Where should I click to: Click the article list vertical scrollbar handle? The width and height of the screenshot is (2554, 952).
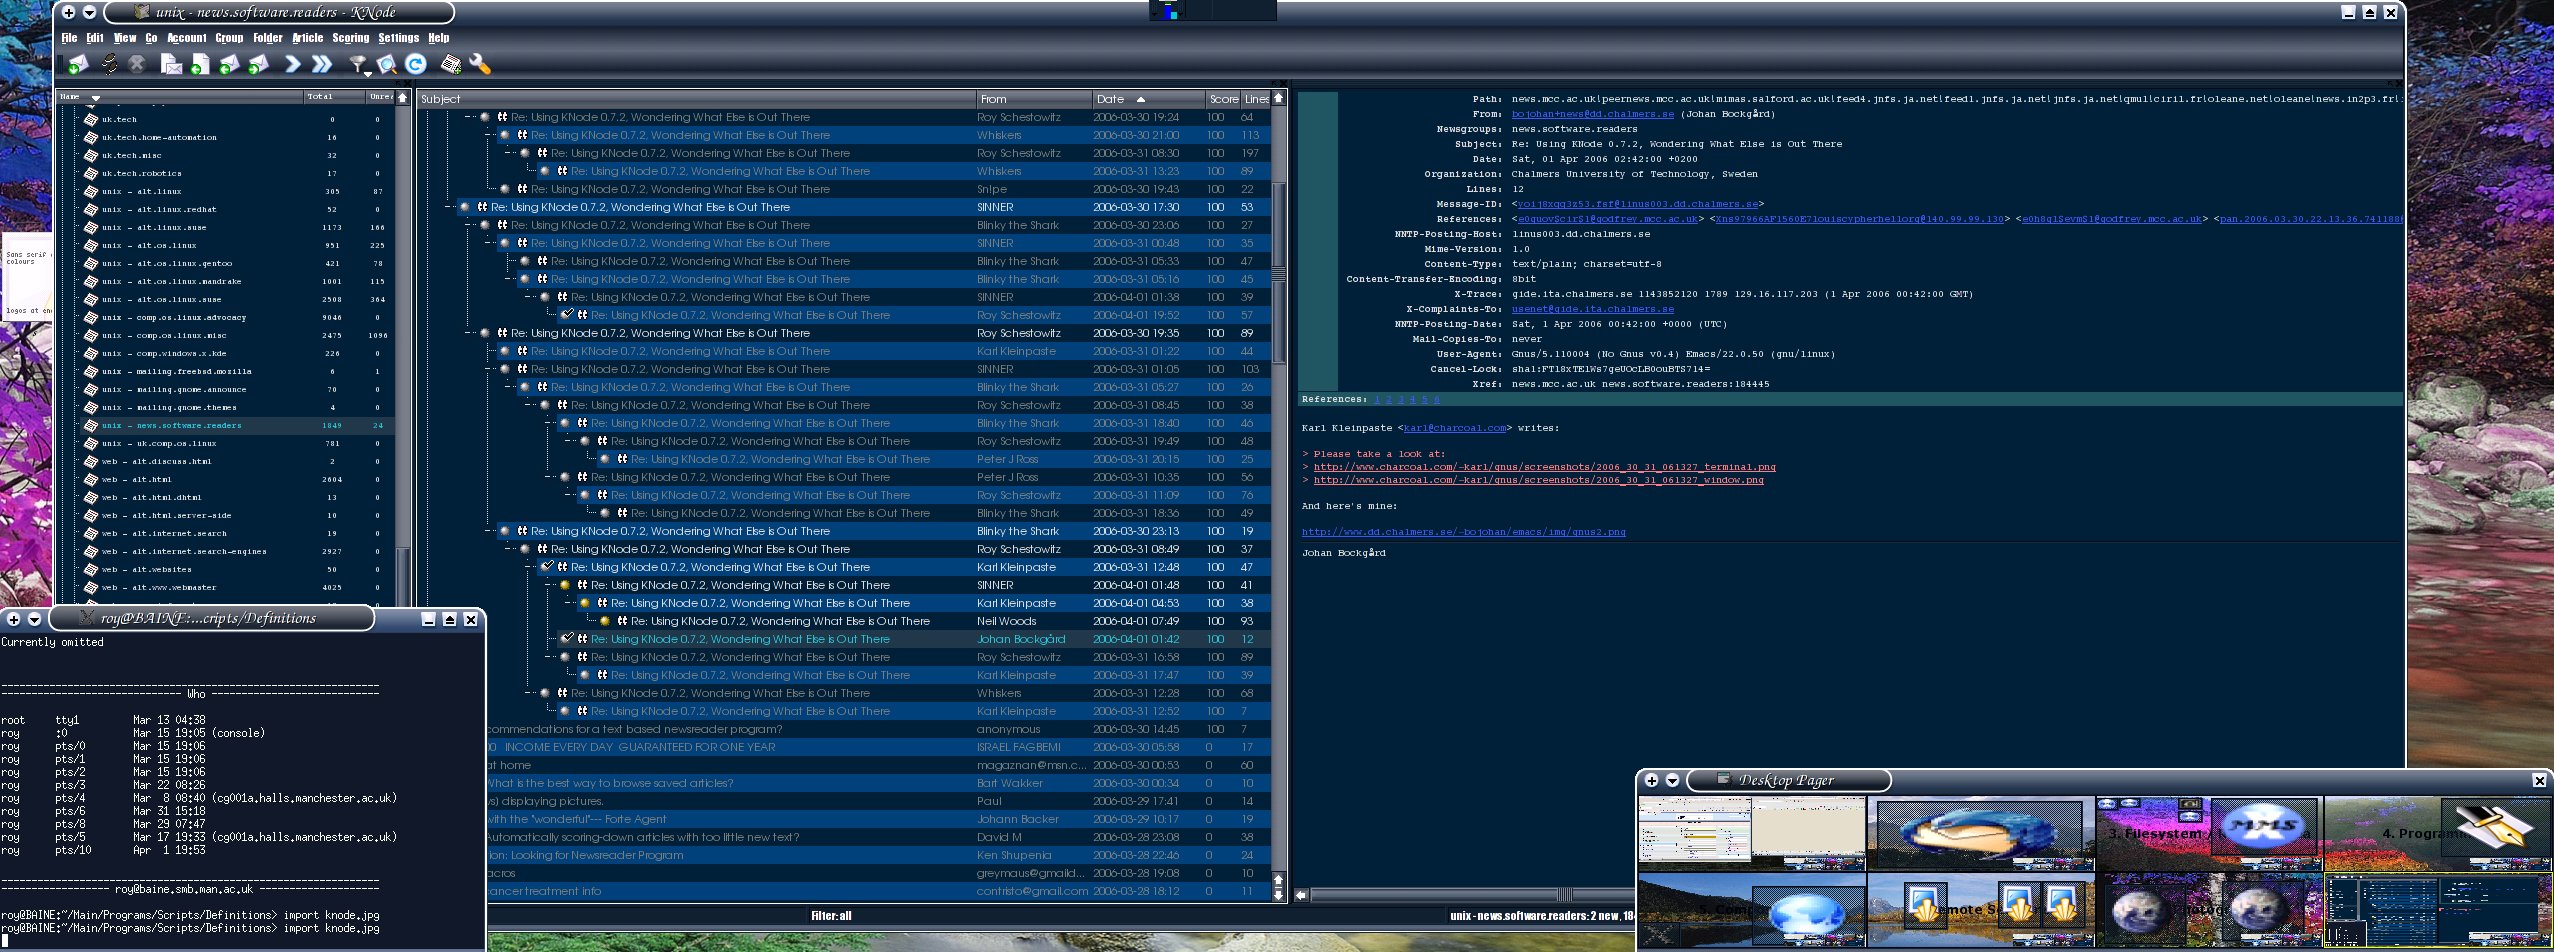[1278, 272]
